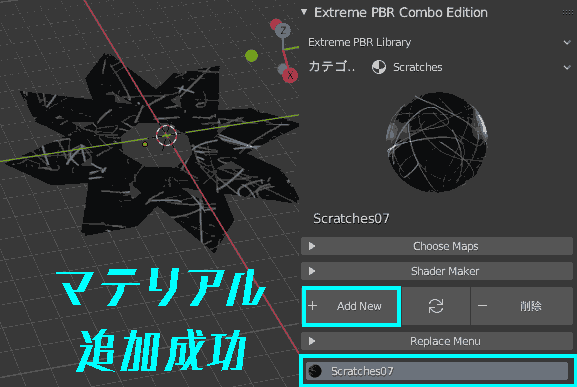This screenshot has height=387, width=577.
Task: Expand the Shader Maker section
Action: pyautogui.click(x=437, y=271)
